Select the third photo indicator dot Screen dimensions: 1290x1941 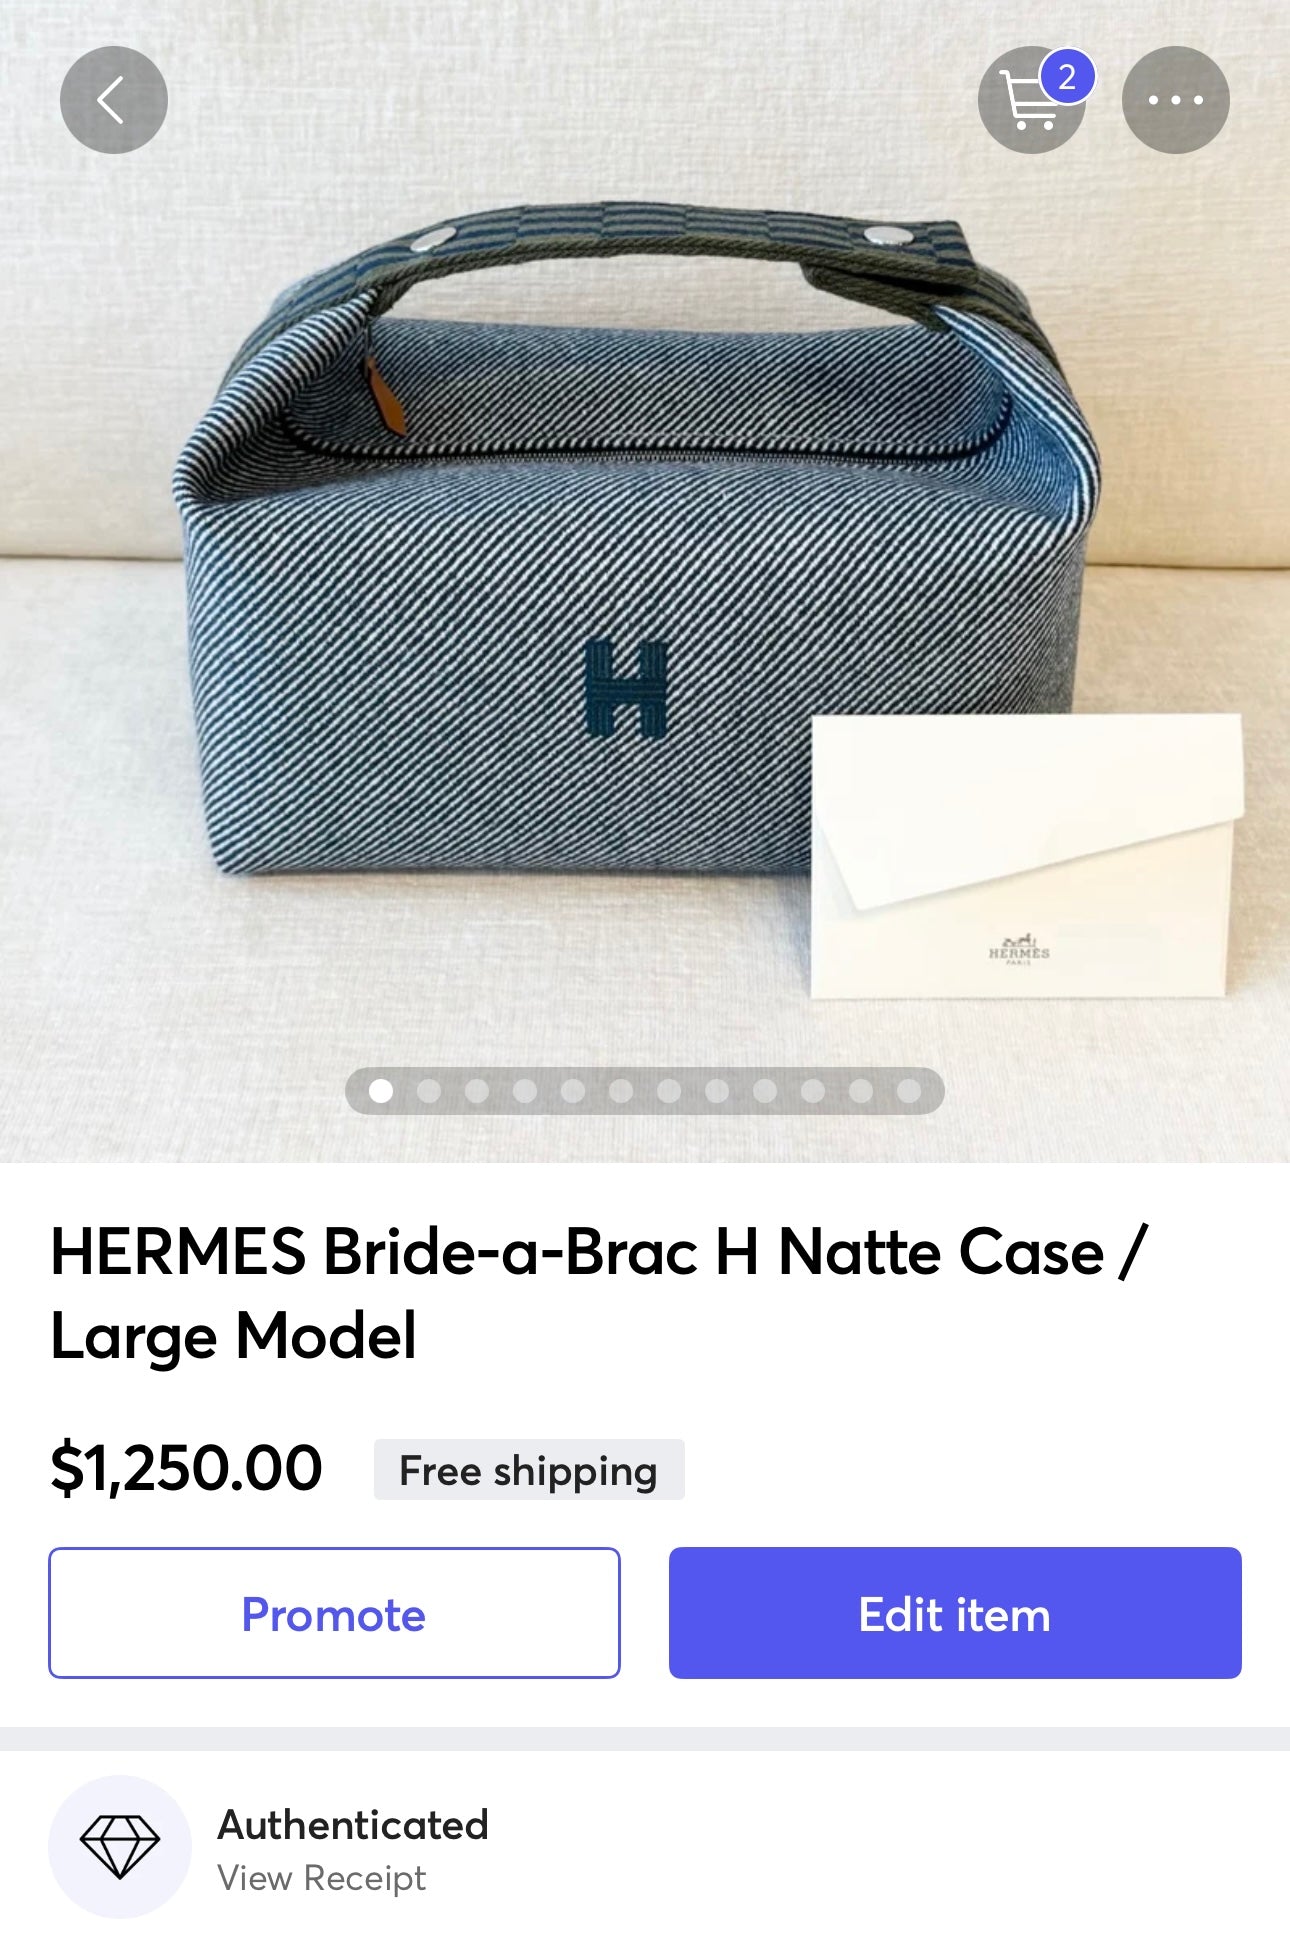coord(477,1091)
